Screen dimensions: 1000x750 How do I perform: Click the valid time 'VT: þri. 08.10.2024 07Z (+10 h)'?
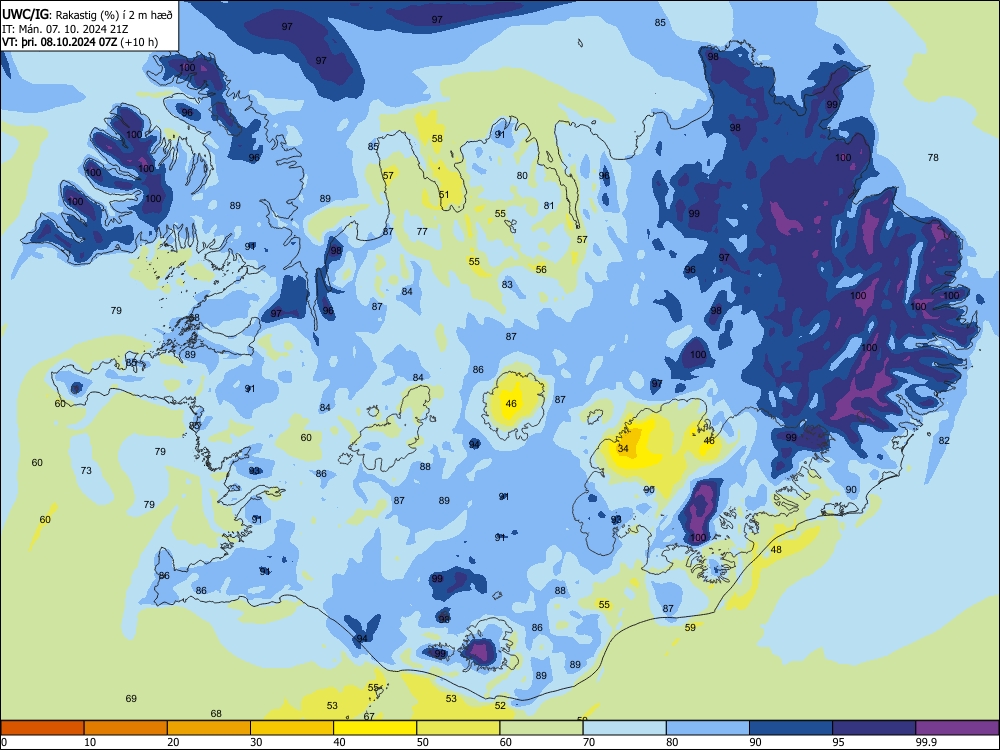[x=80, y=42]
